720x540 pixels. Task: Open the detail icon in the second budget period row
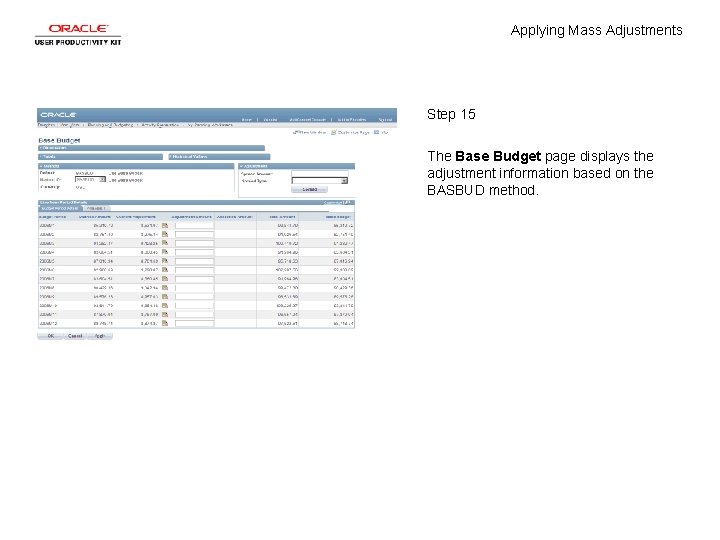tap(165, 234)
